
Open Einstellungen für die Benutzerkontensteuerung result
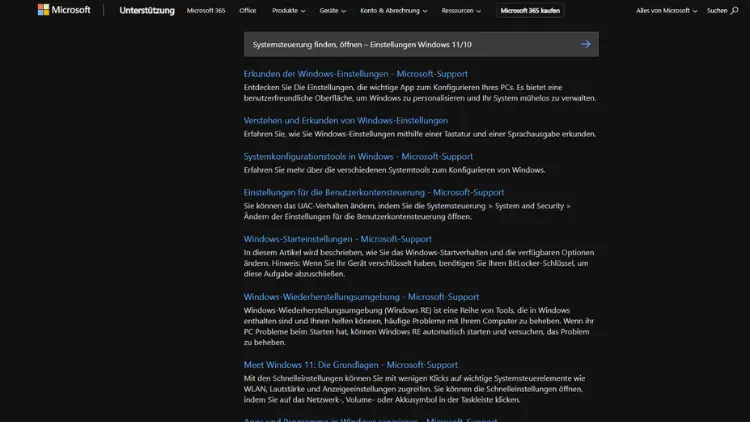pyautogui.click(x=374, y=192)
